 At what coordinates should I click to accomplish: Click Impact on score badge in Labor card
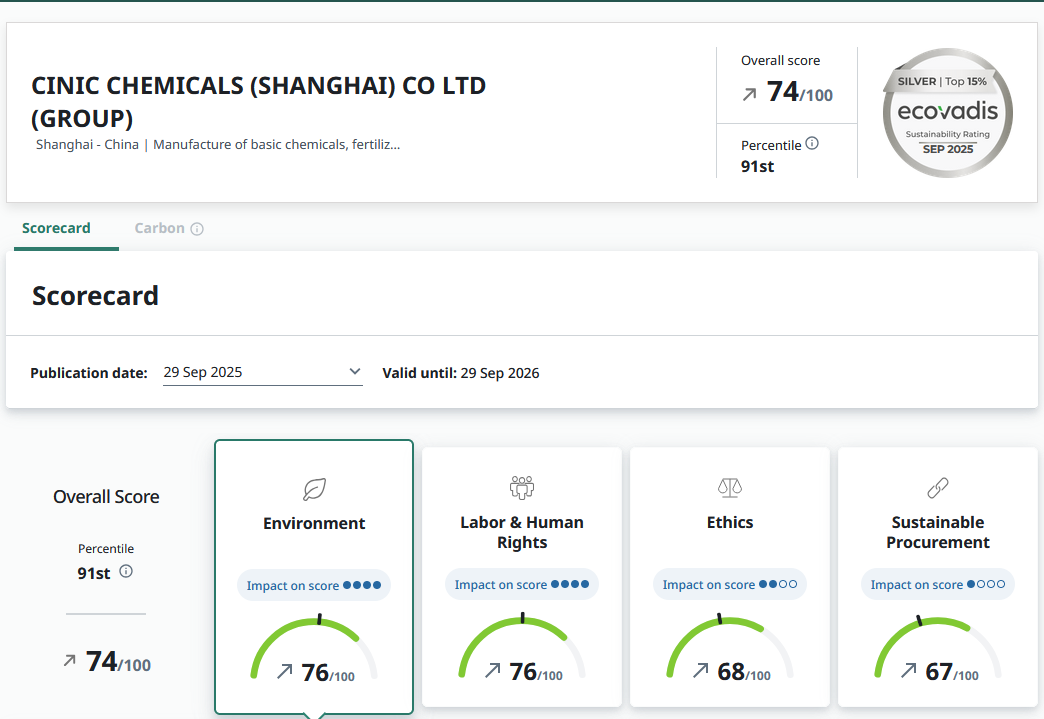pyautogui.click(x=521, y=585)
